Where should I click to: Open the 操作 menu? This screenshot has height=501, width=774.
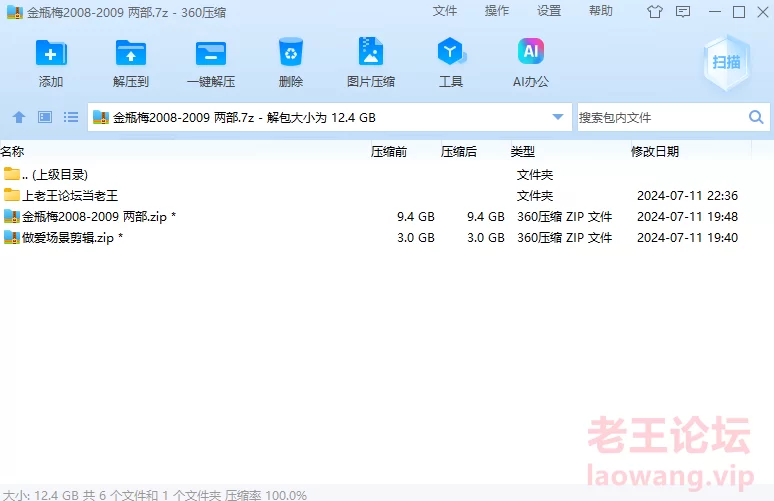(x=497, y=11)
